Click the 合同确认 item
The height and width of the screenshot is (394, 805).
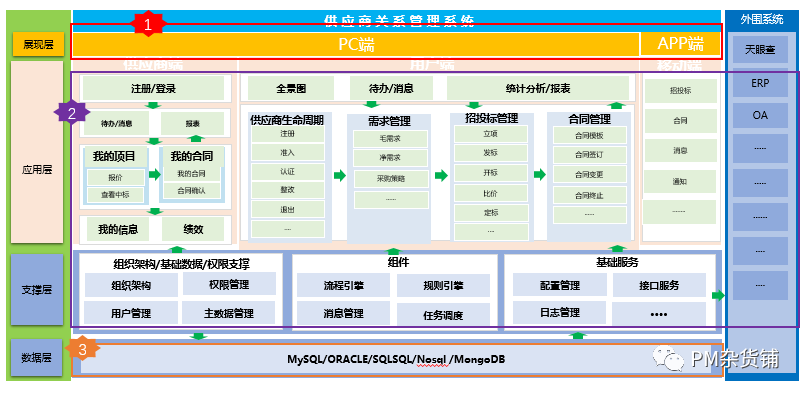click(x=191, y=191)
